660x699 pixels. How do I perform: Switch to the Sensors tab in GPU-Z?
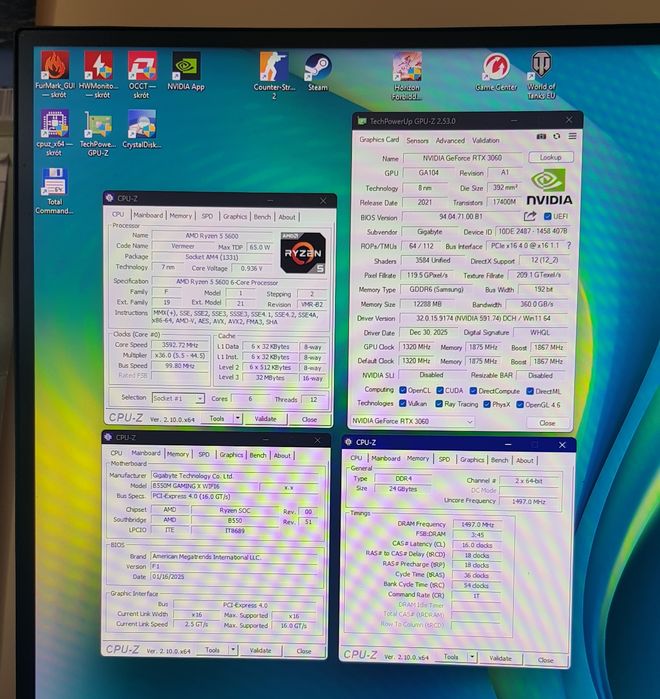(x=417, y=140)
